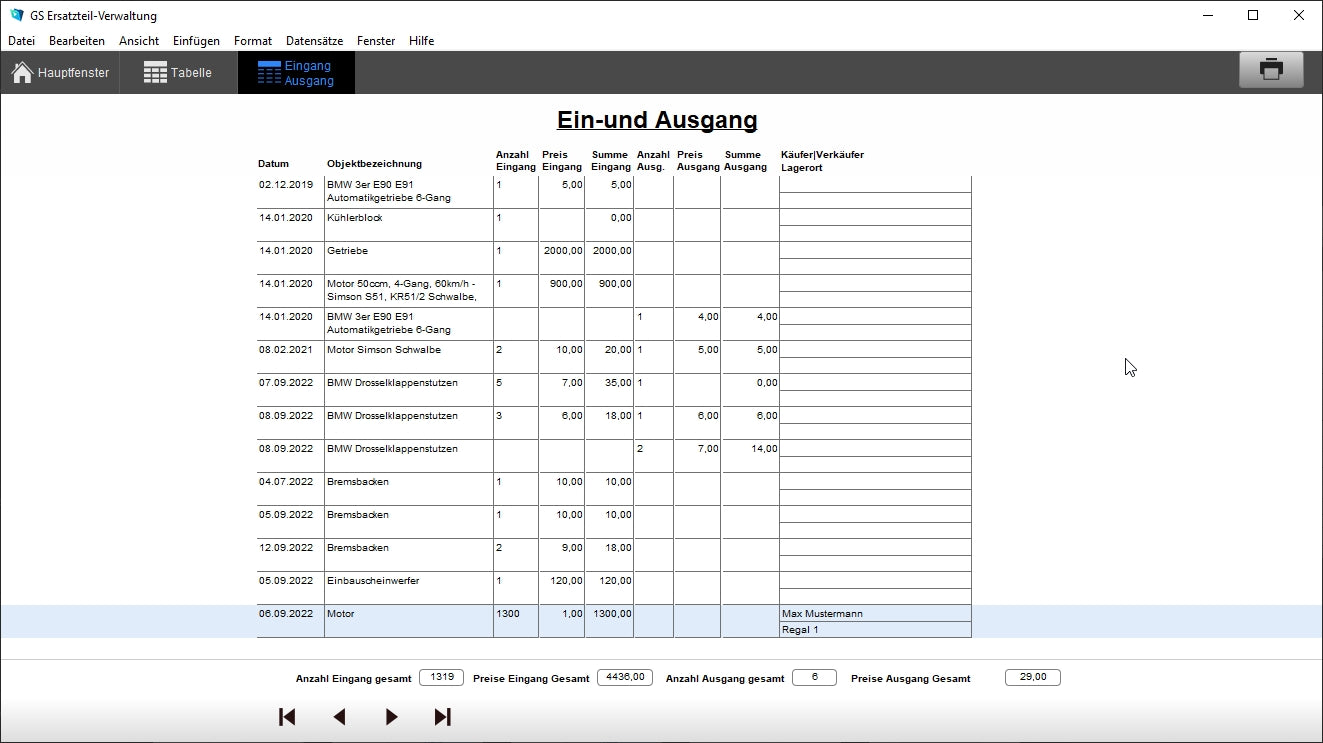Switch to Tabelle view
This screenshot has height=743, width=1323.
(178, 73)
